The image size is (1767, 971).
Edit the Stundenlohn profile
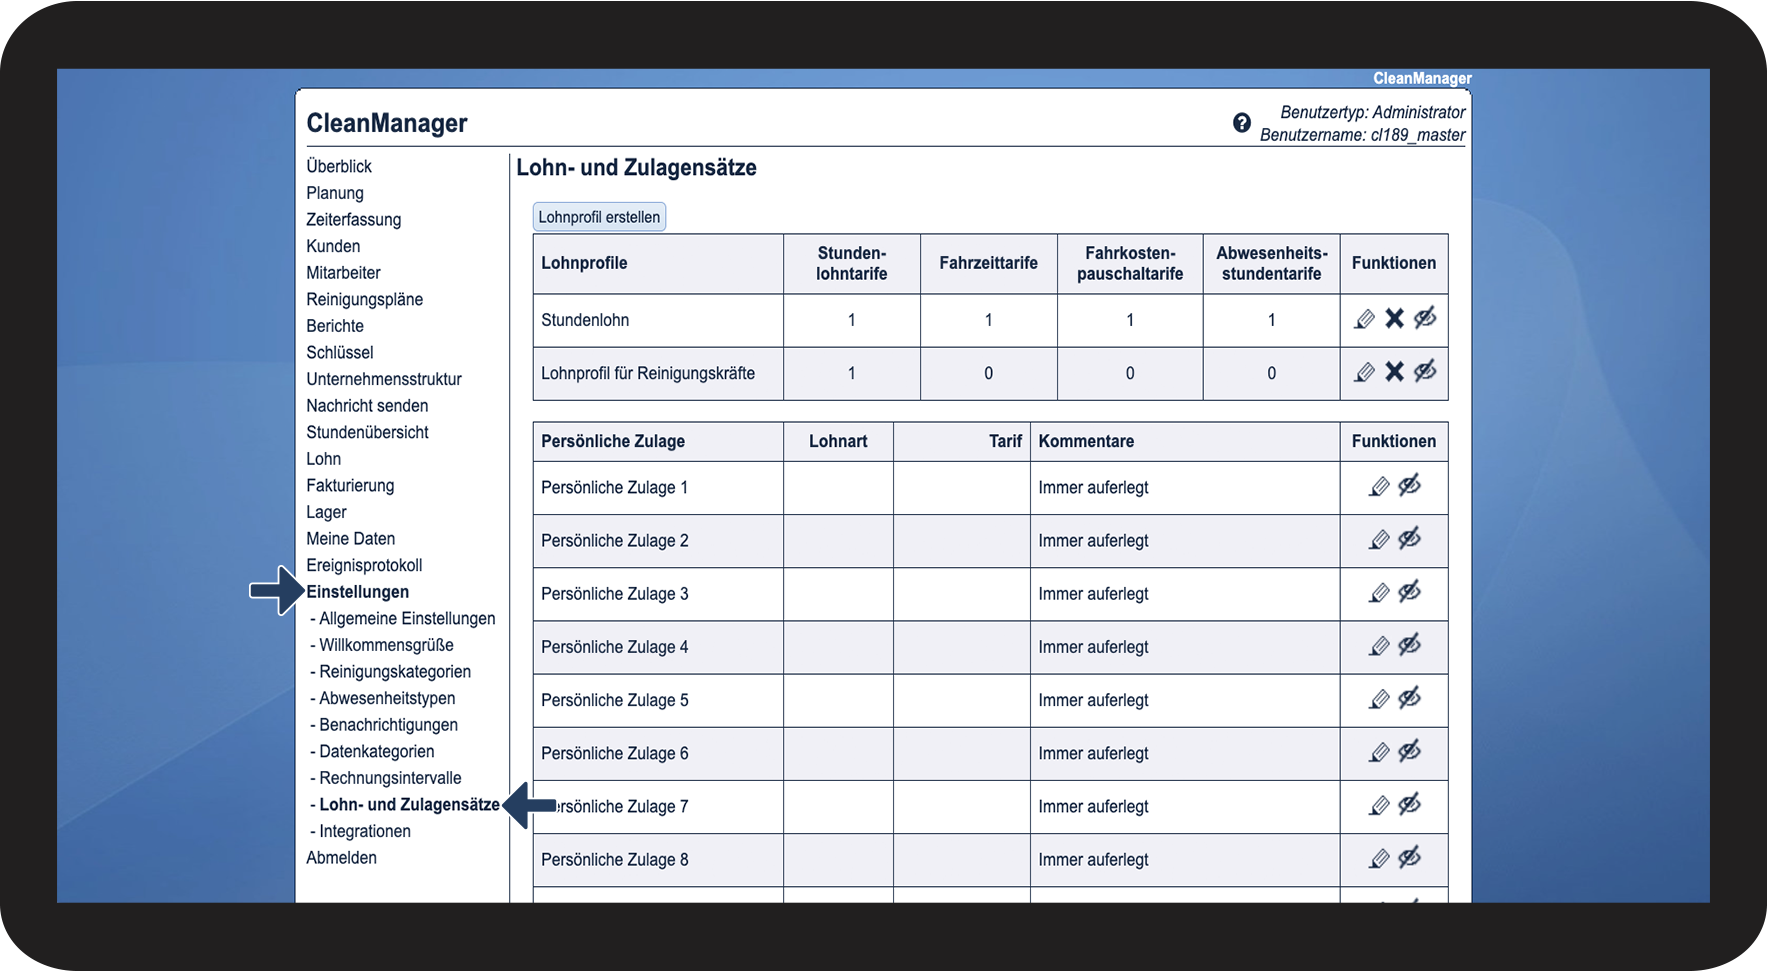[x=1364, y=319]
